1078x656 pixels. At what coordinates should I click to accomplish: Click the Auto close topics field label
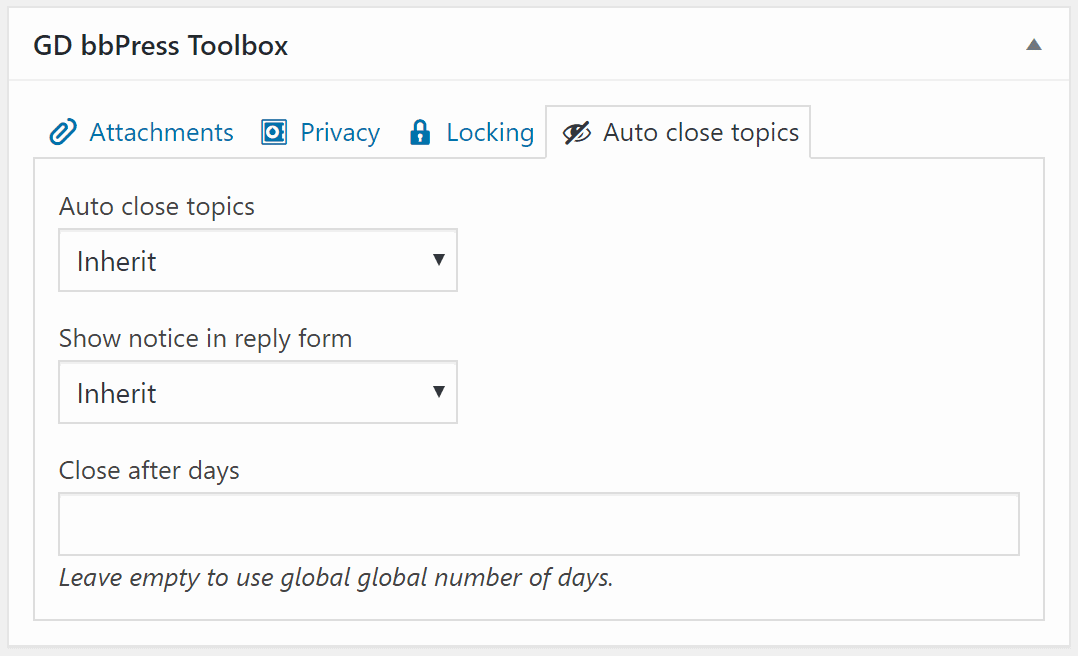pos(157,207)
